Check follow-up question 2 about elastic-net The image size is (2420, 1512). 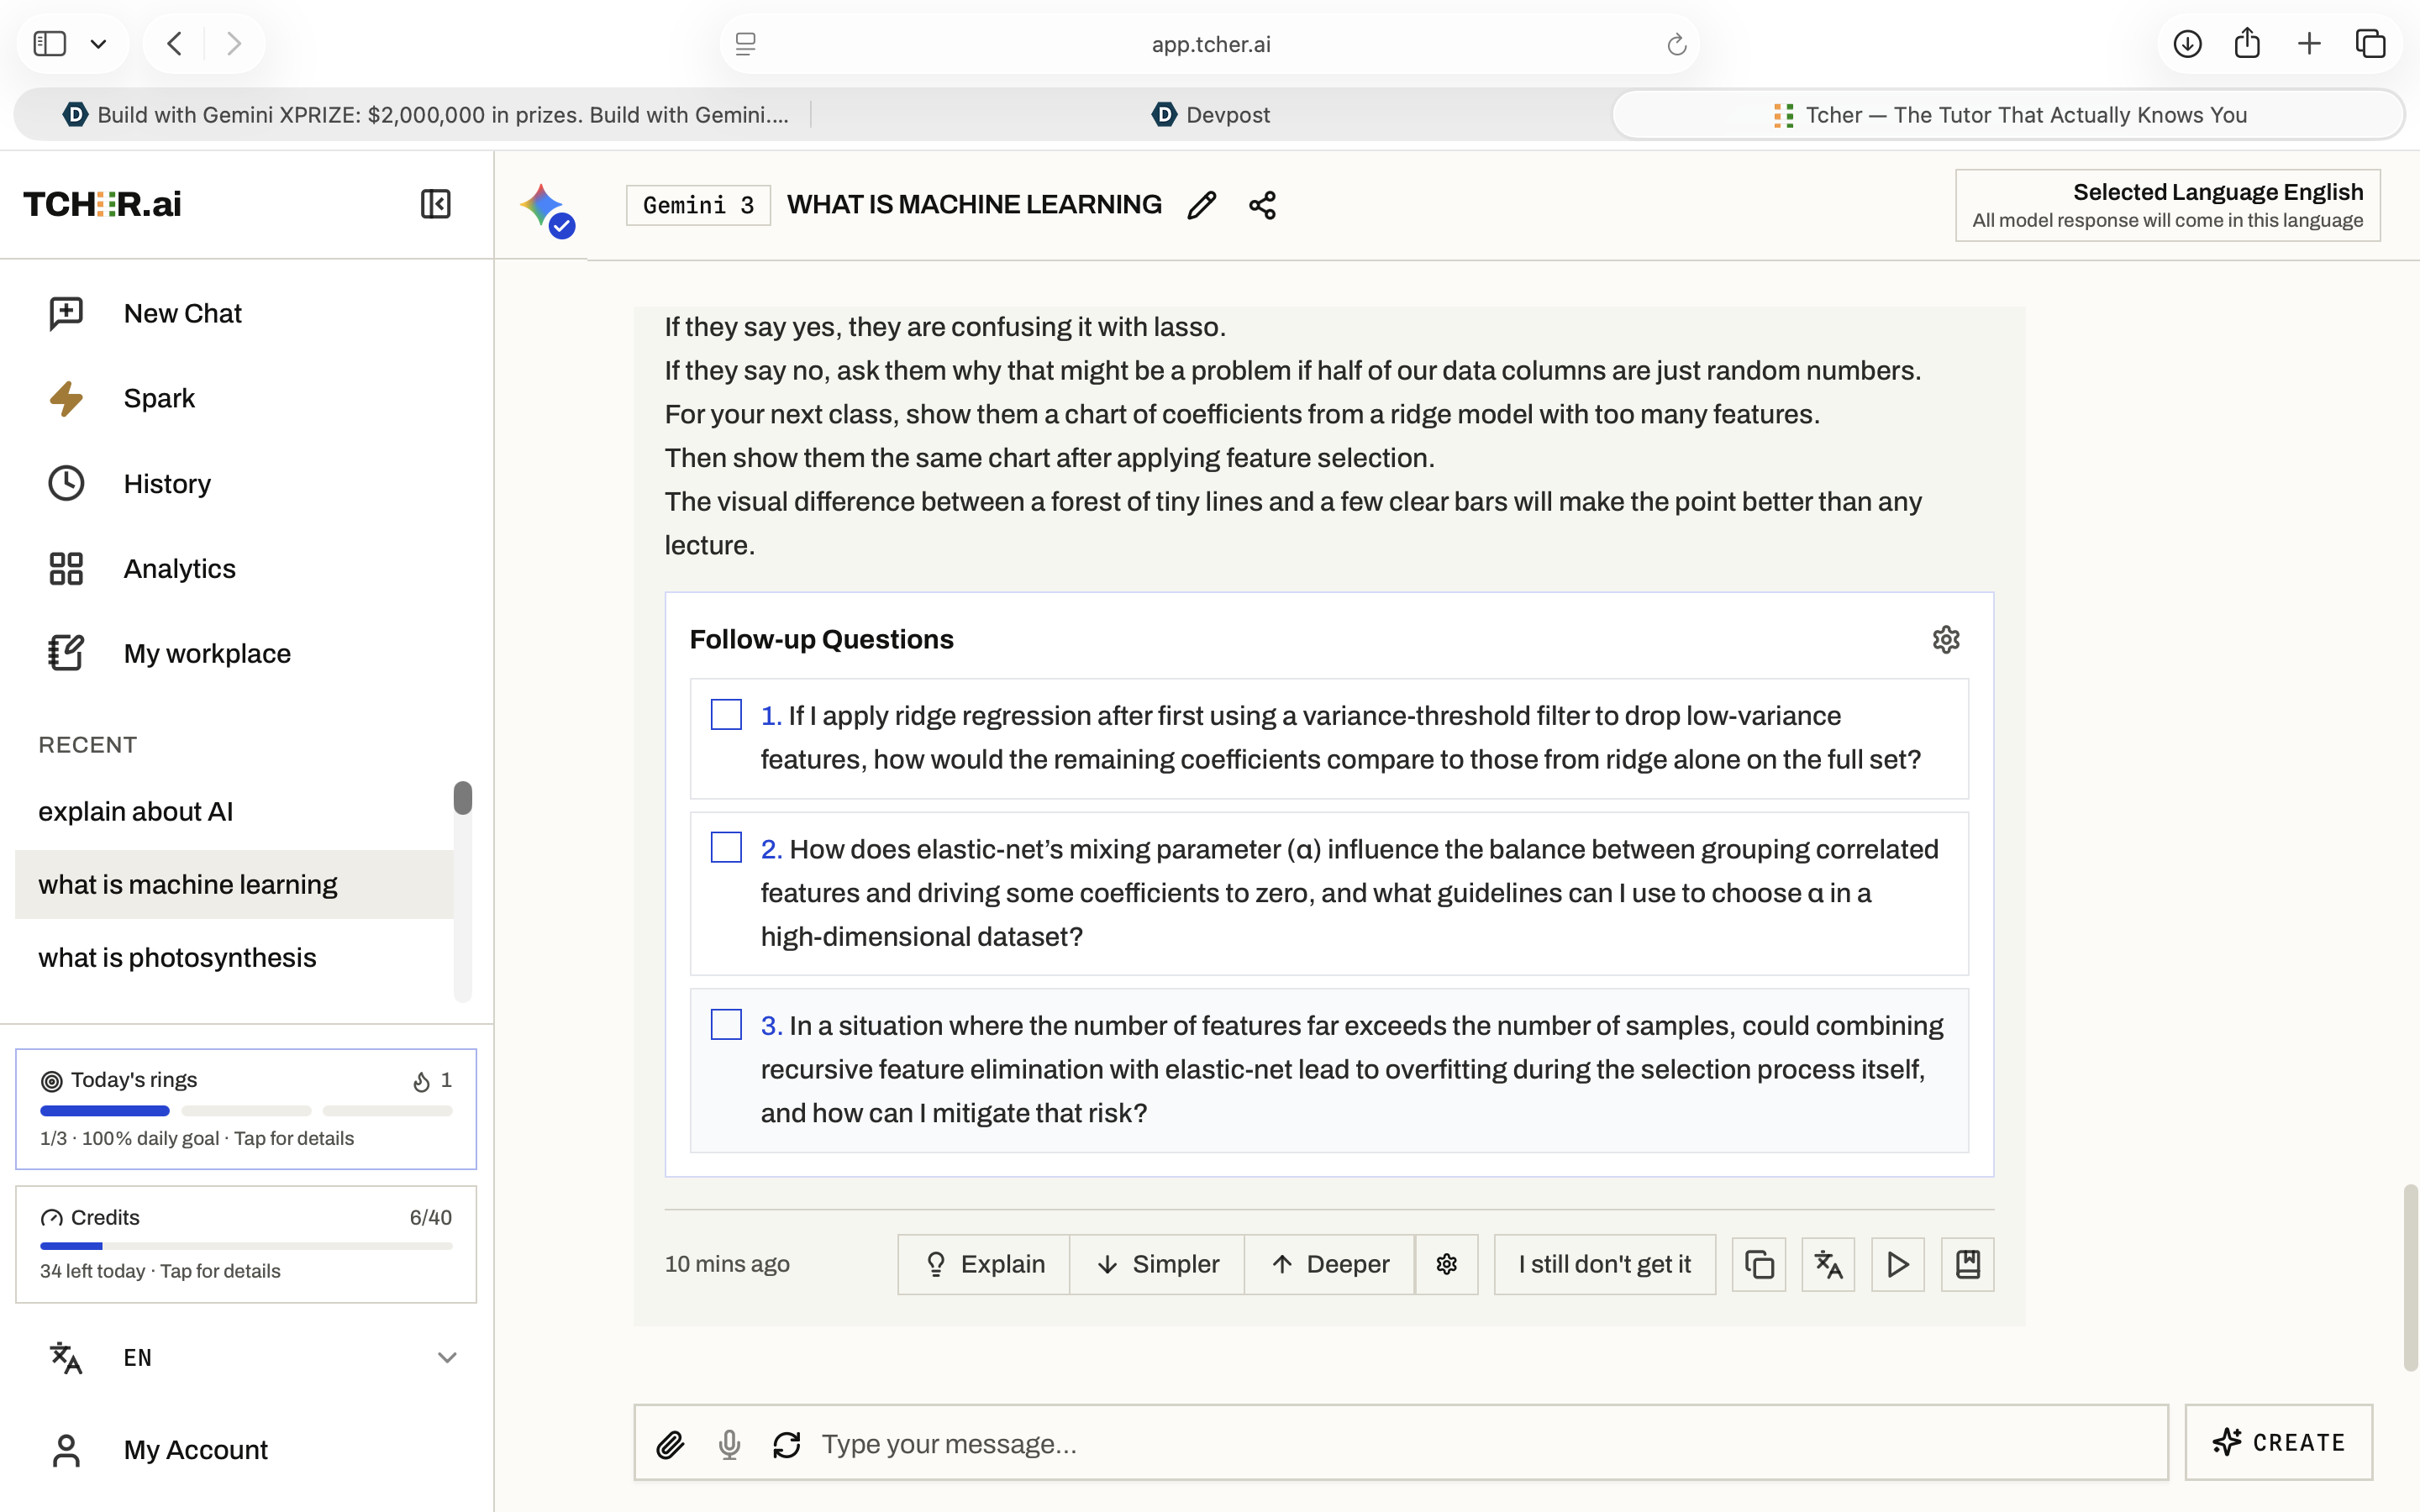pyautogui.click(x=726, y=847)
